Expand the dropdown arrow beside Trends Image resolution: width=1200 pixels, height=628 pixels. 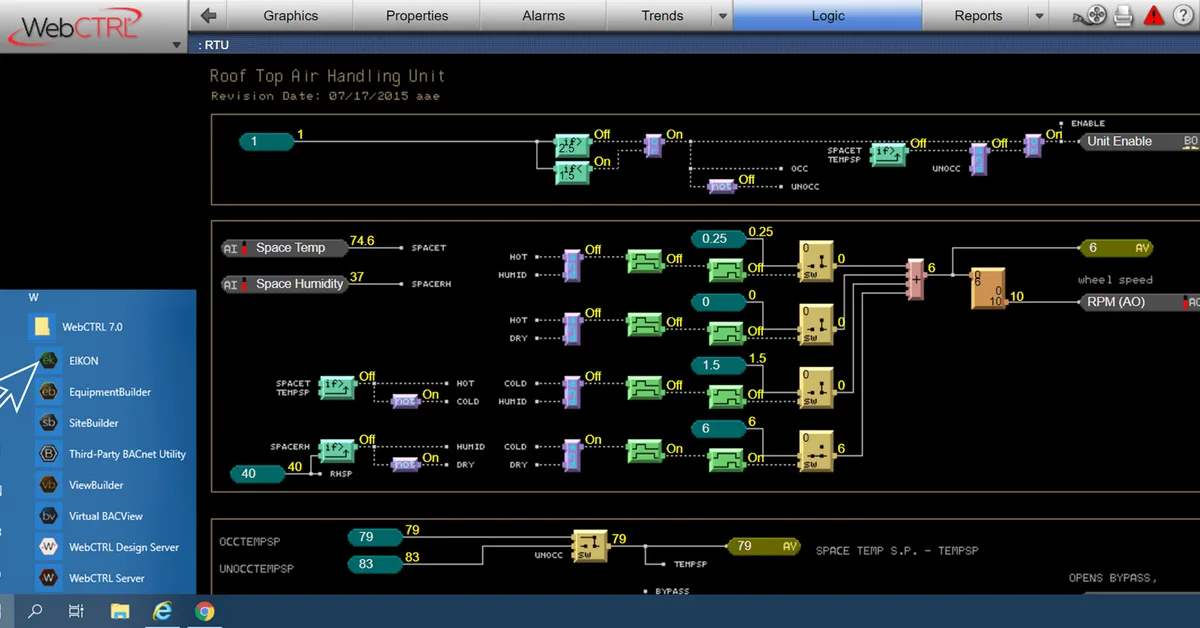722,16
